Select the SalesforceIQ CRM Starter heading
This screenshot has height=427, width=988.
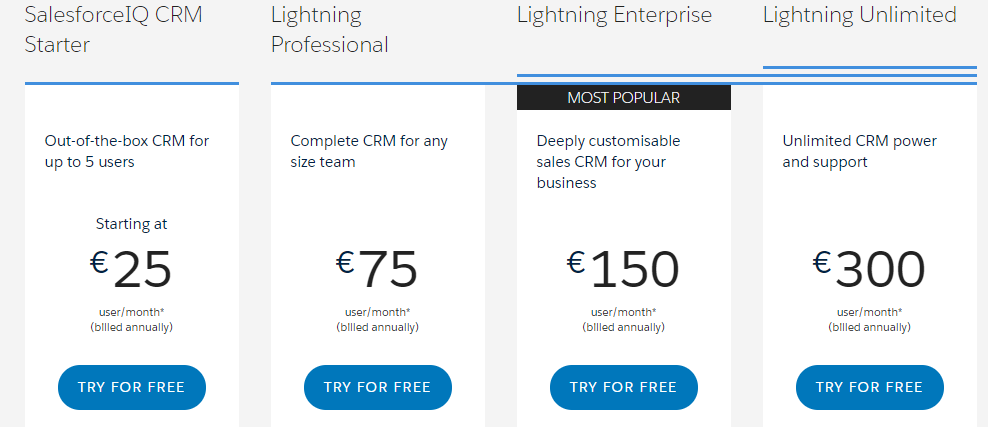113,29
